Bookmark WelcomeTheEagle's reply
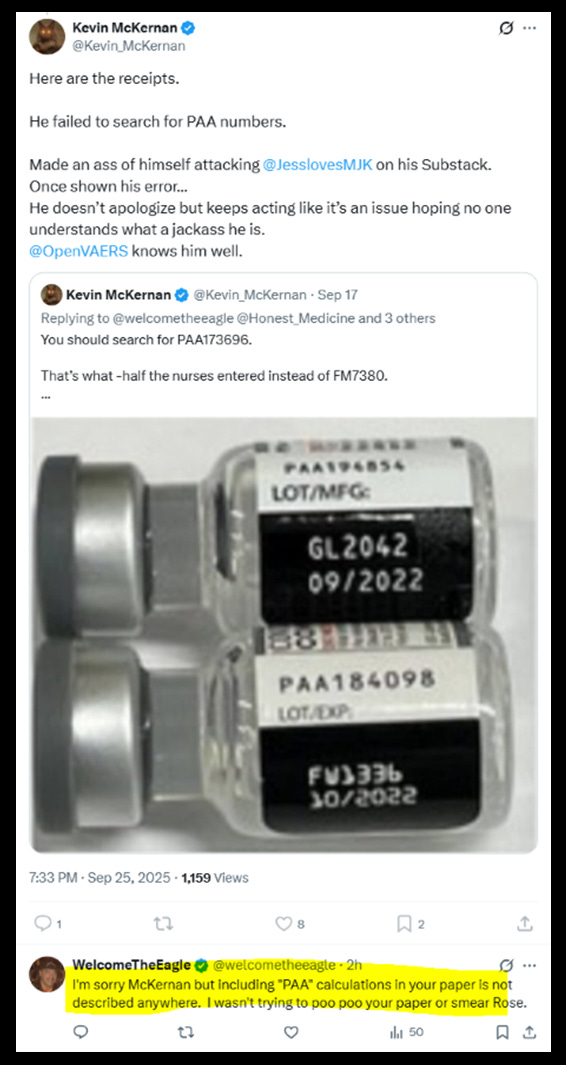 click(x=502, y=1032)
